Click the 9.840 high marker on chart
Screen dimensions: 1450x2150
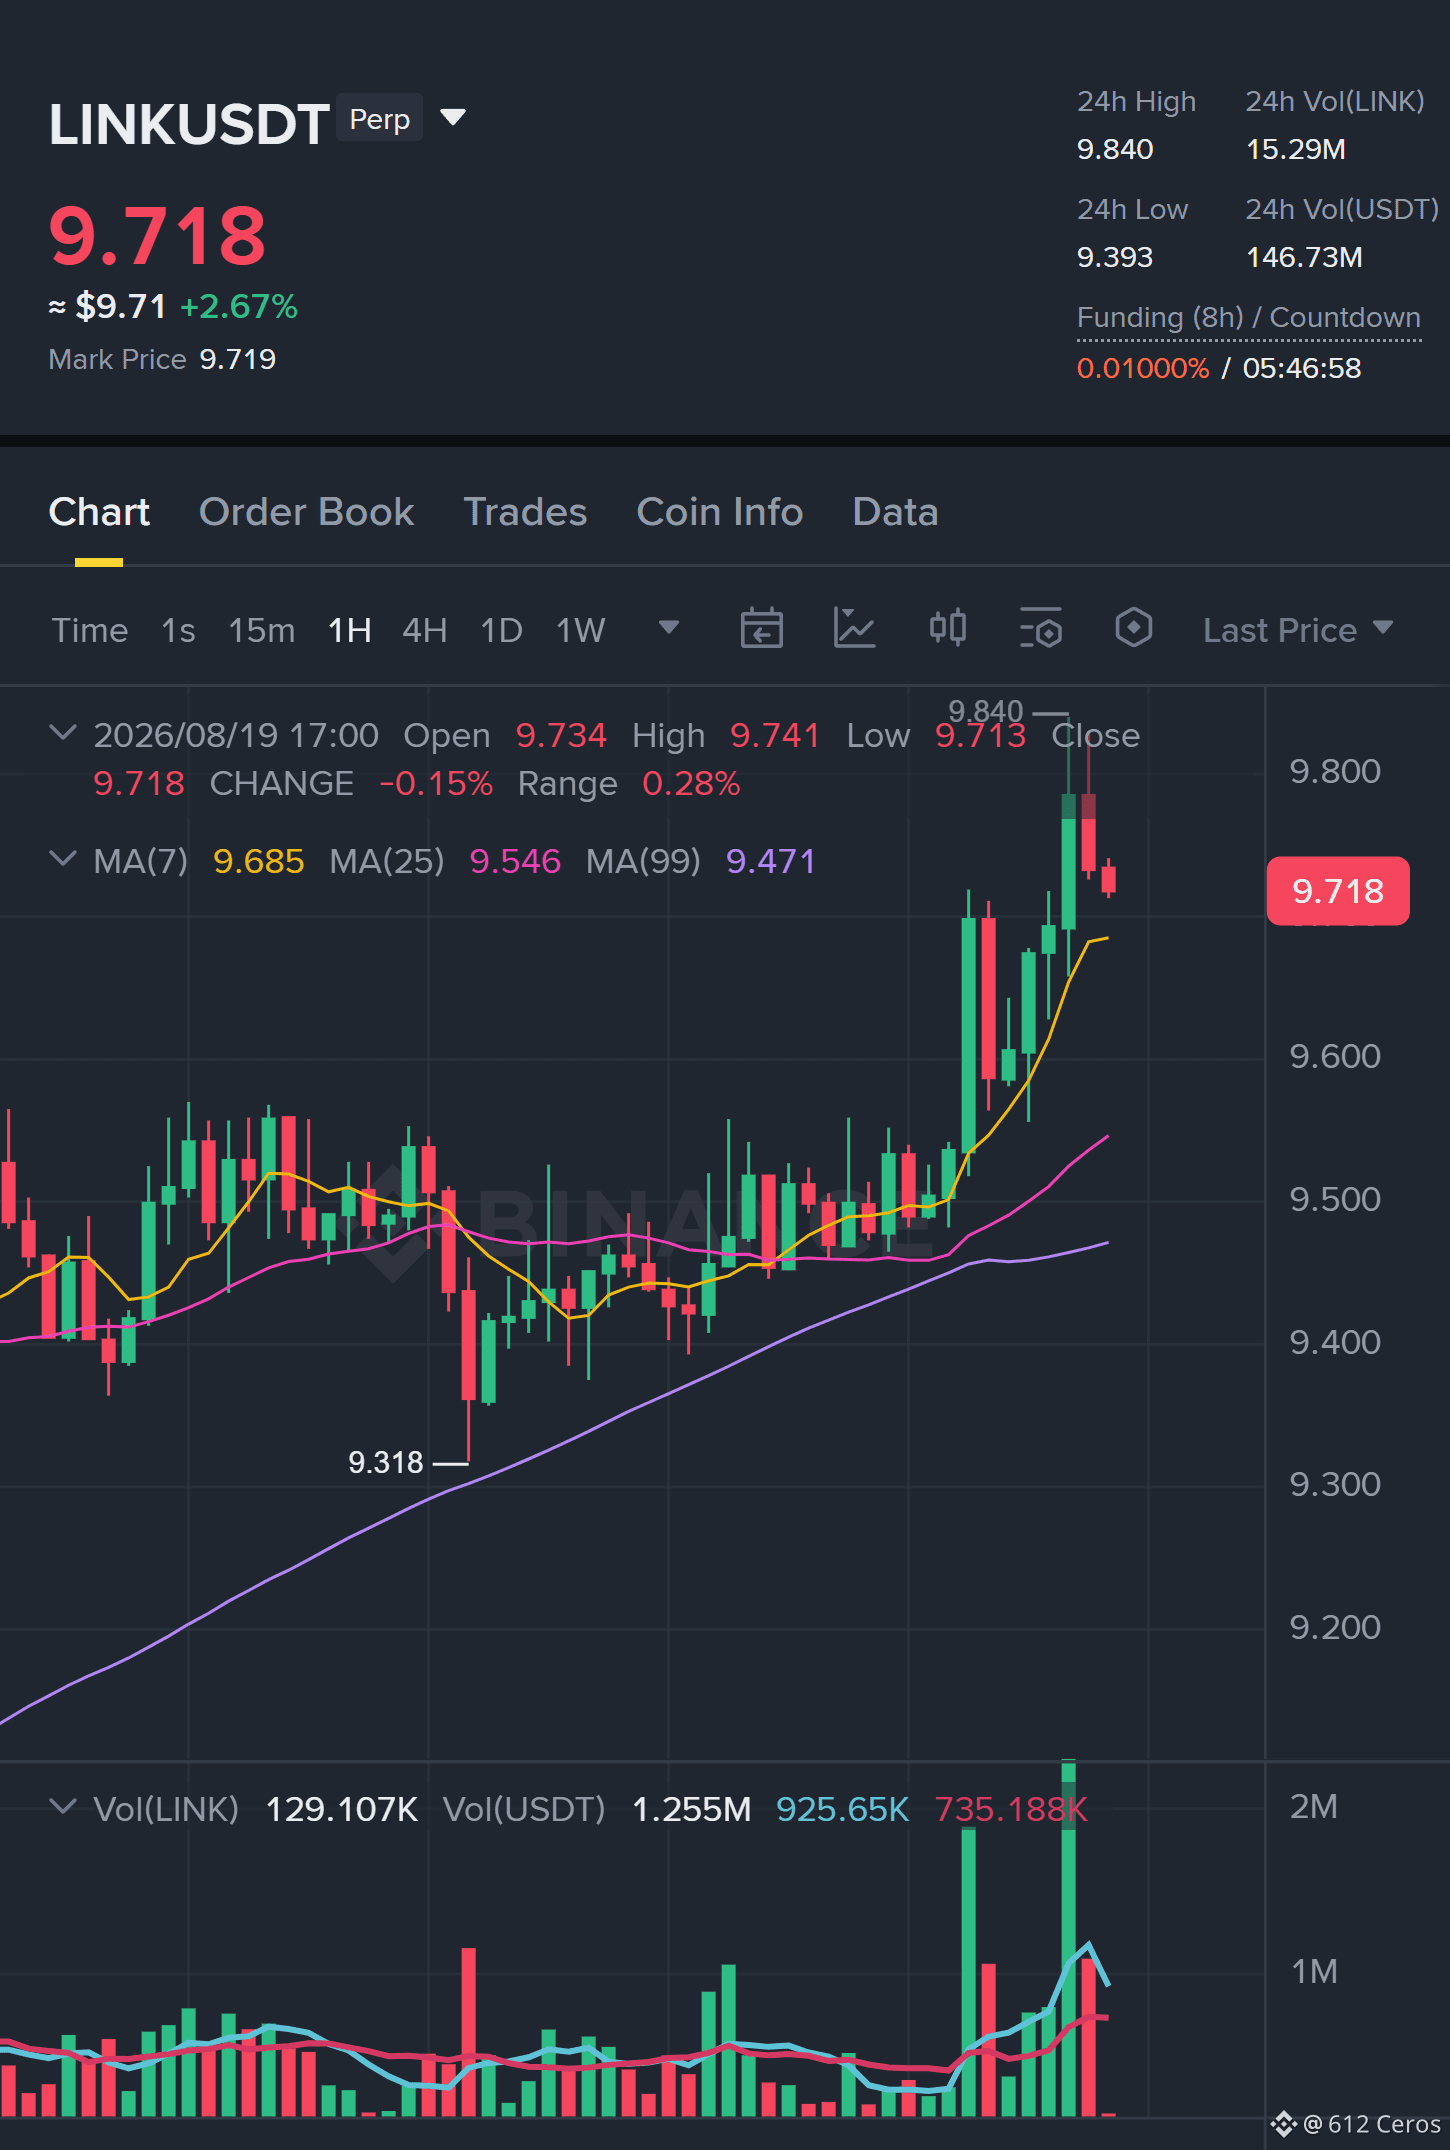tap(986, 711)
